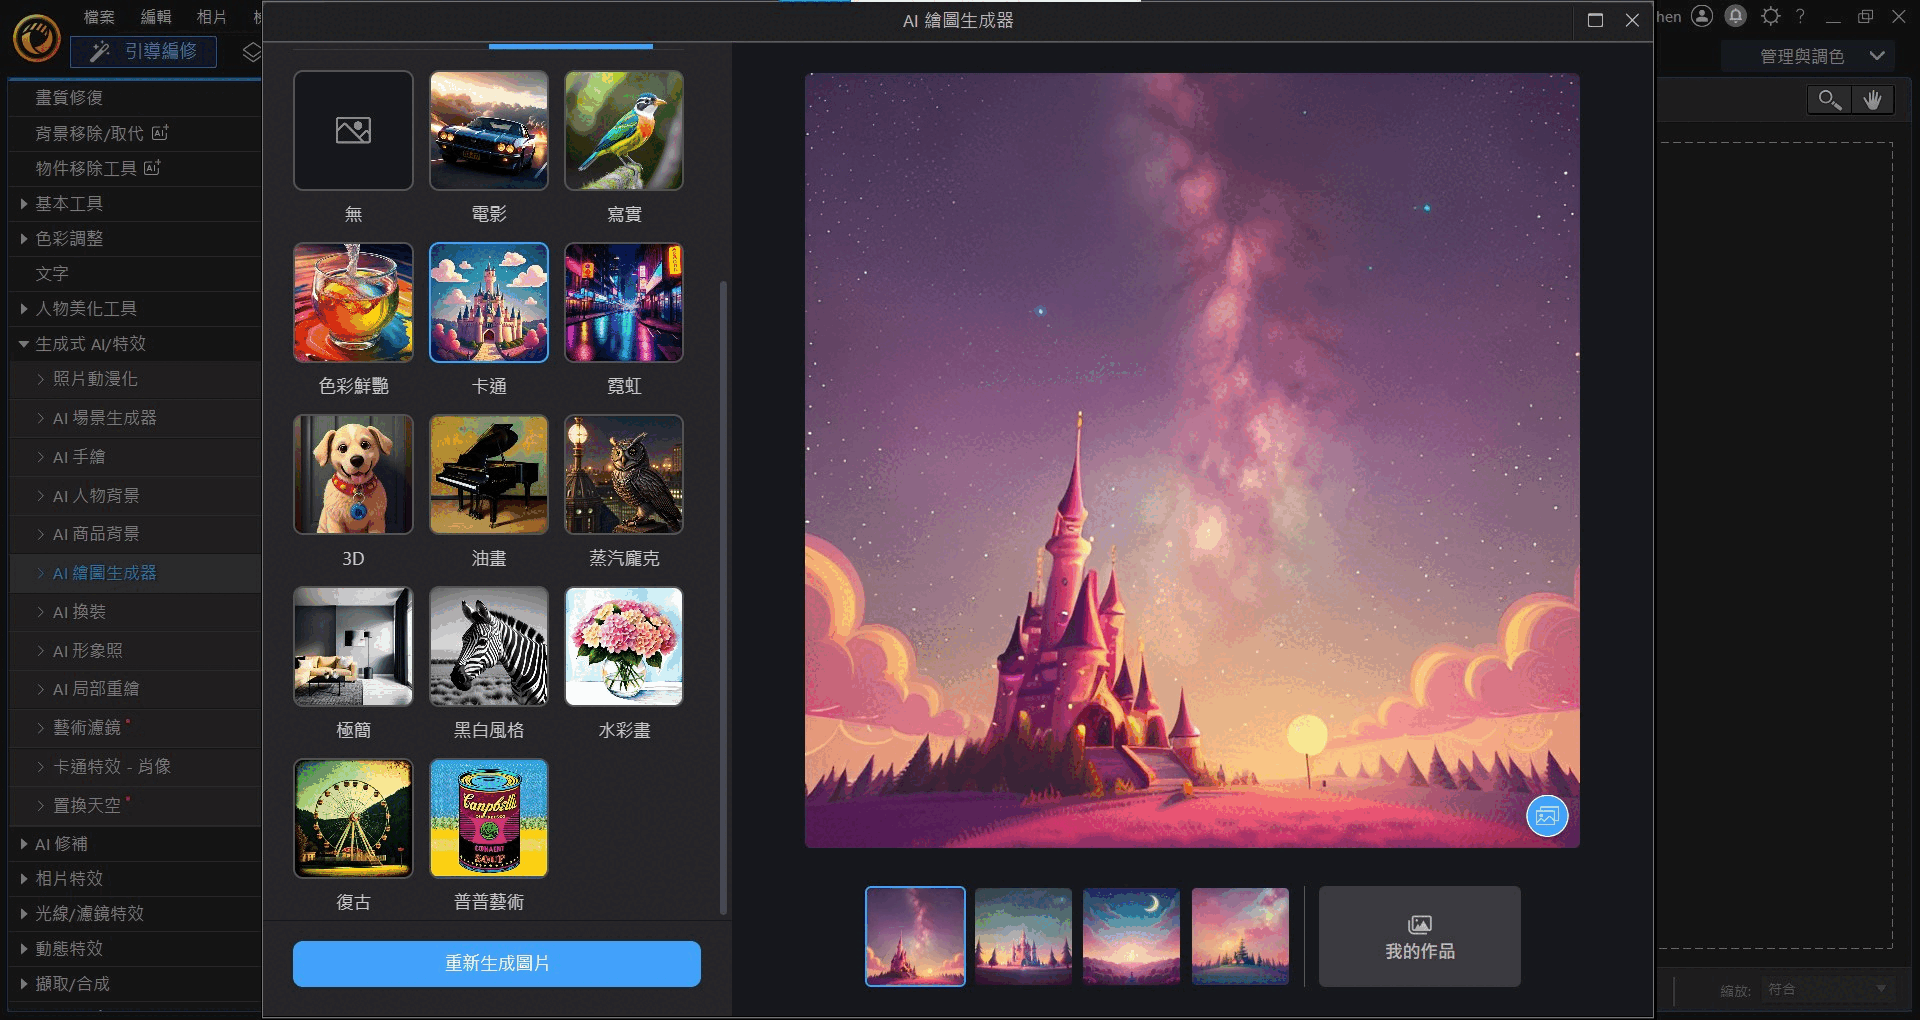This screenshot has width=1920, height=1020.
Task: Click 重新生成圖片 regenerate button
Action: coord(497,963)
